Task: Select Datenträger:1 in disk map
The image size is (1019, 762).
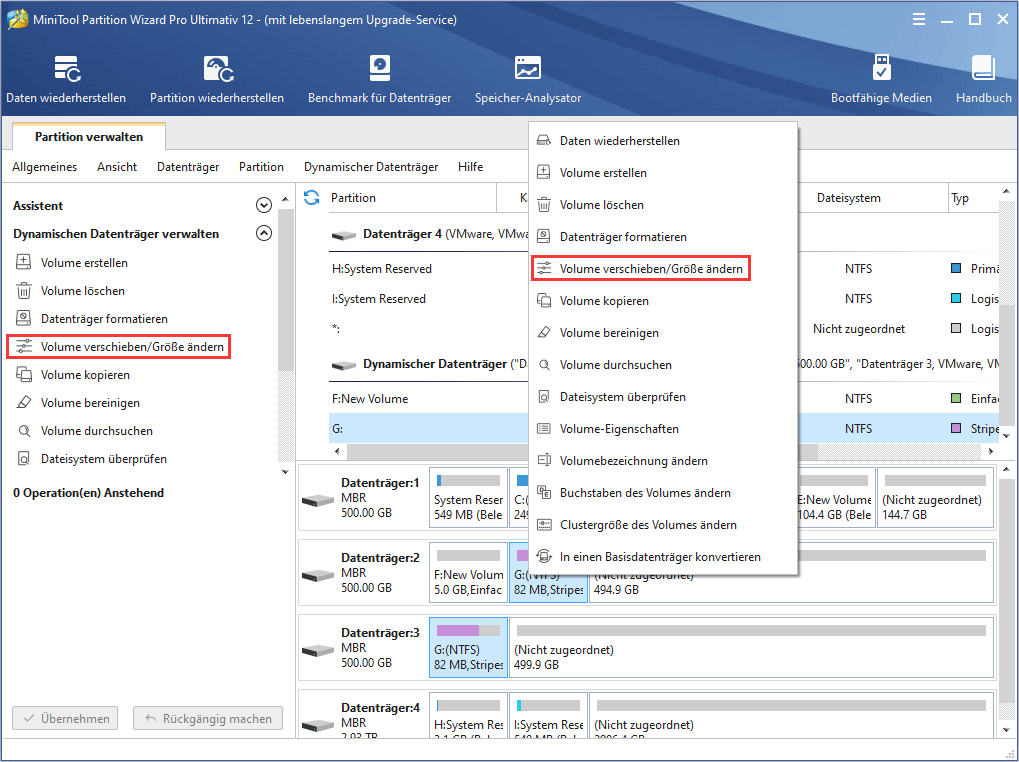Action: coord(364,498)
